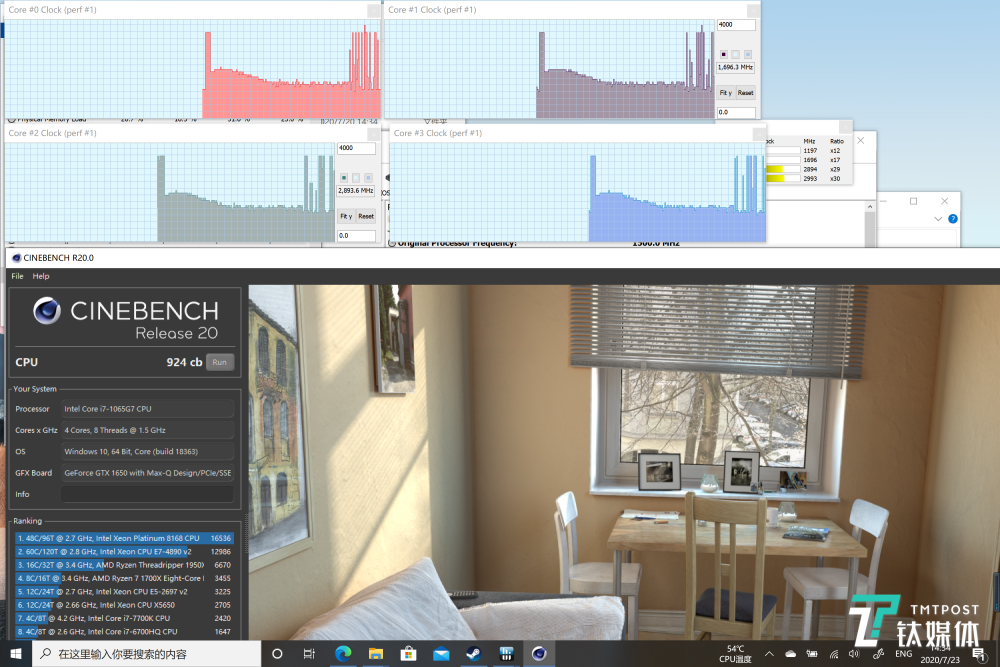This screenshot has width=1000, height=667.
Task: Maximize the small background window
Action: coord(913,202)
